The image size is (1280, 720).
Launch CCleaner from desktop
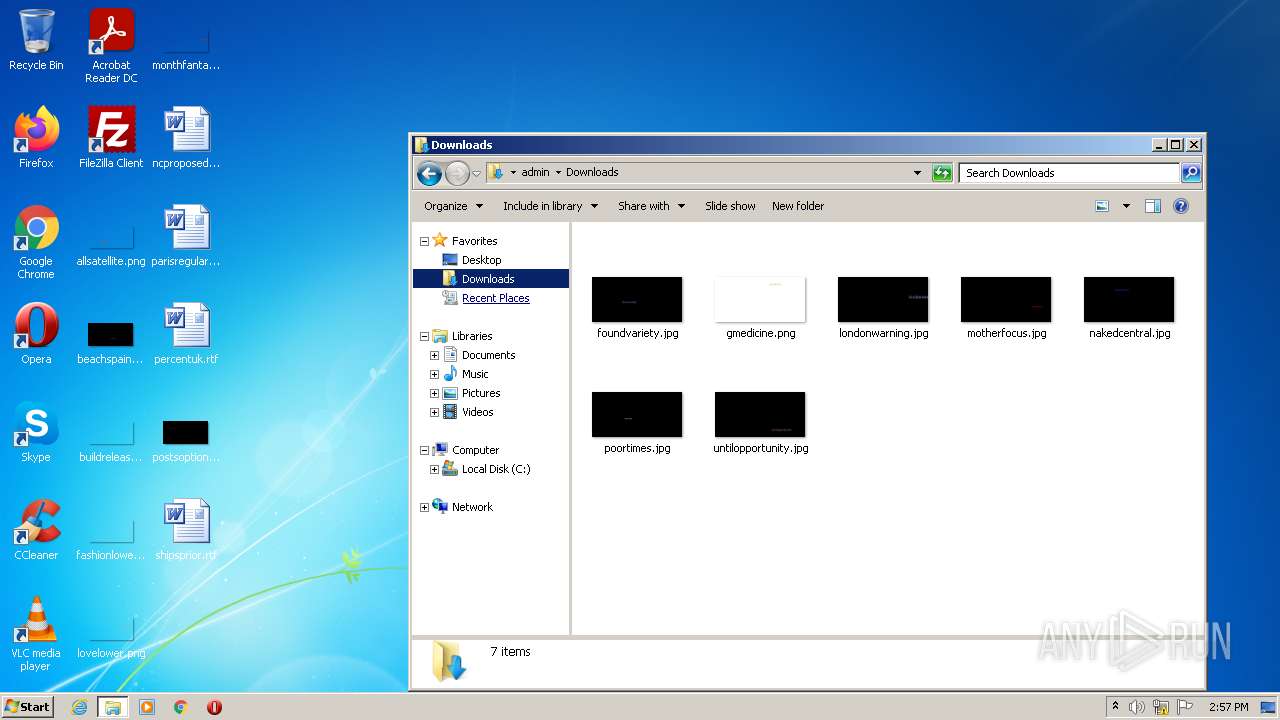tap(36, 530)
